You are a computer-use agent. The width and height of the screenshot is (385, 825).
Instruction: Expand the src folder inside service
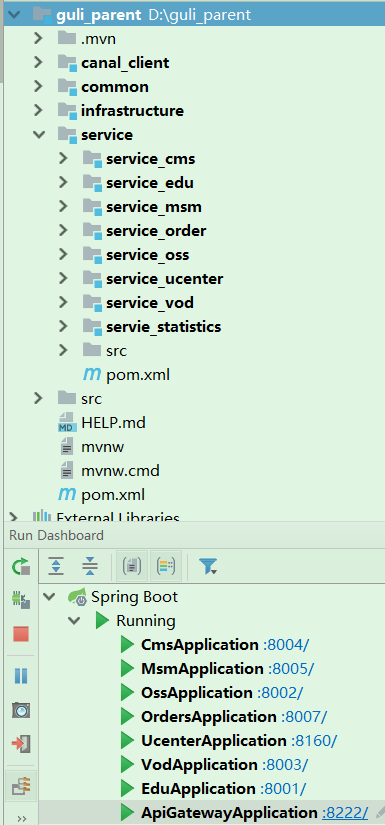[63, 350]
